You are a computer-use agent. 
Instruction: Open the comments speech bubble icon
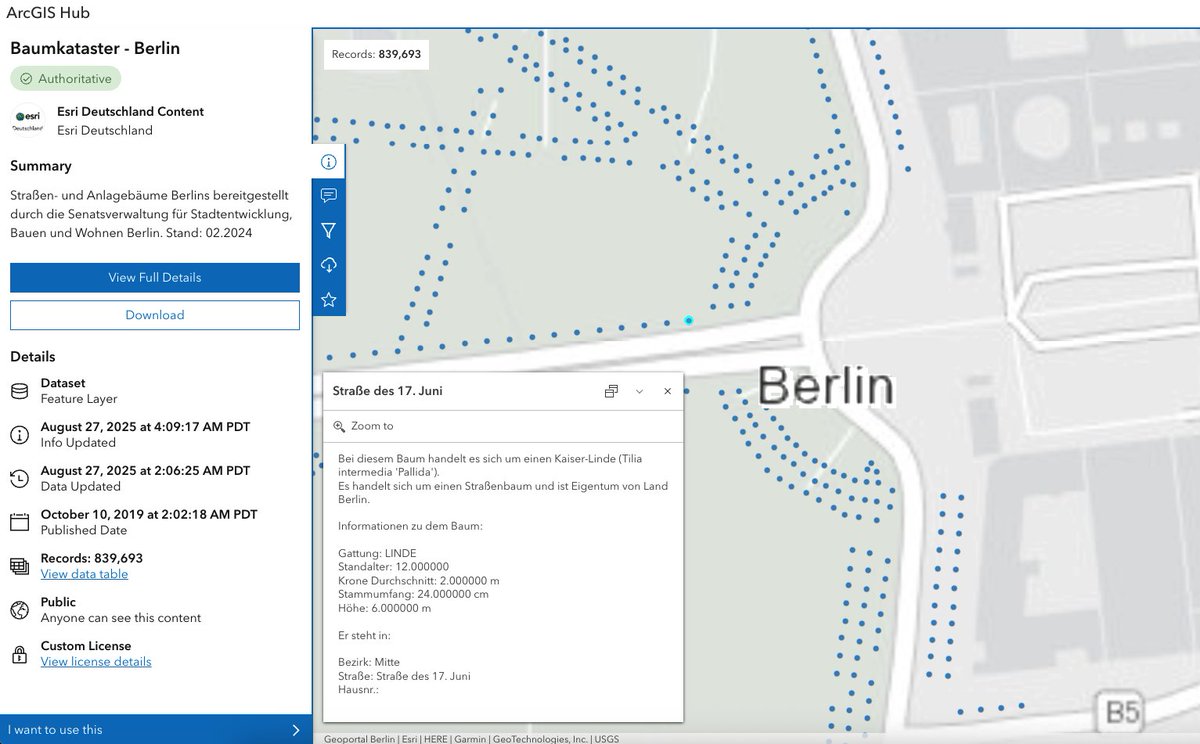pos(328,196)
